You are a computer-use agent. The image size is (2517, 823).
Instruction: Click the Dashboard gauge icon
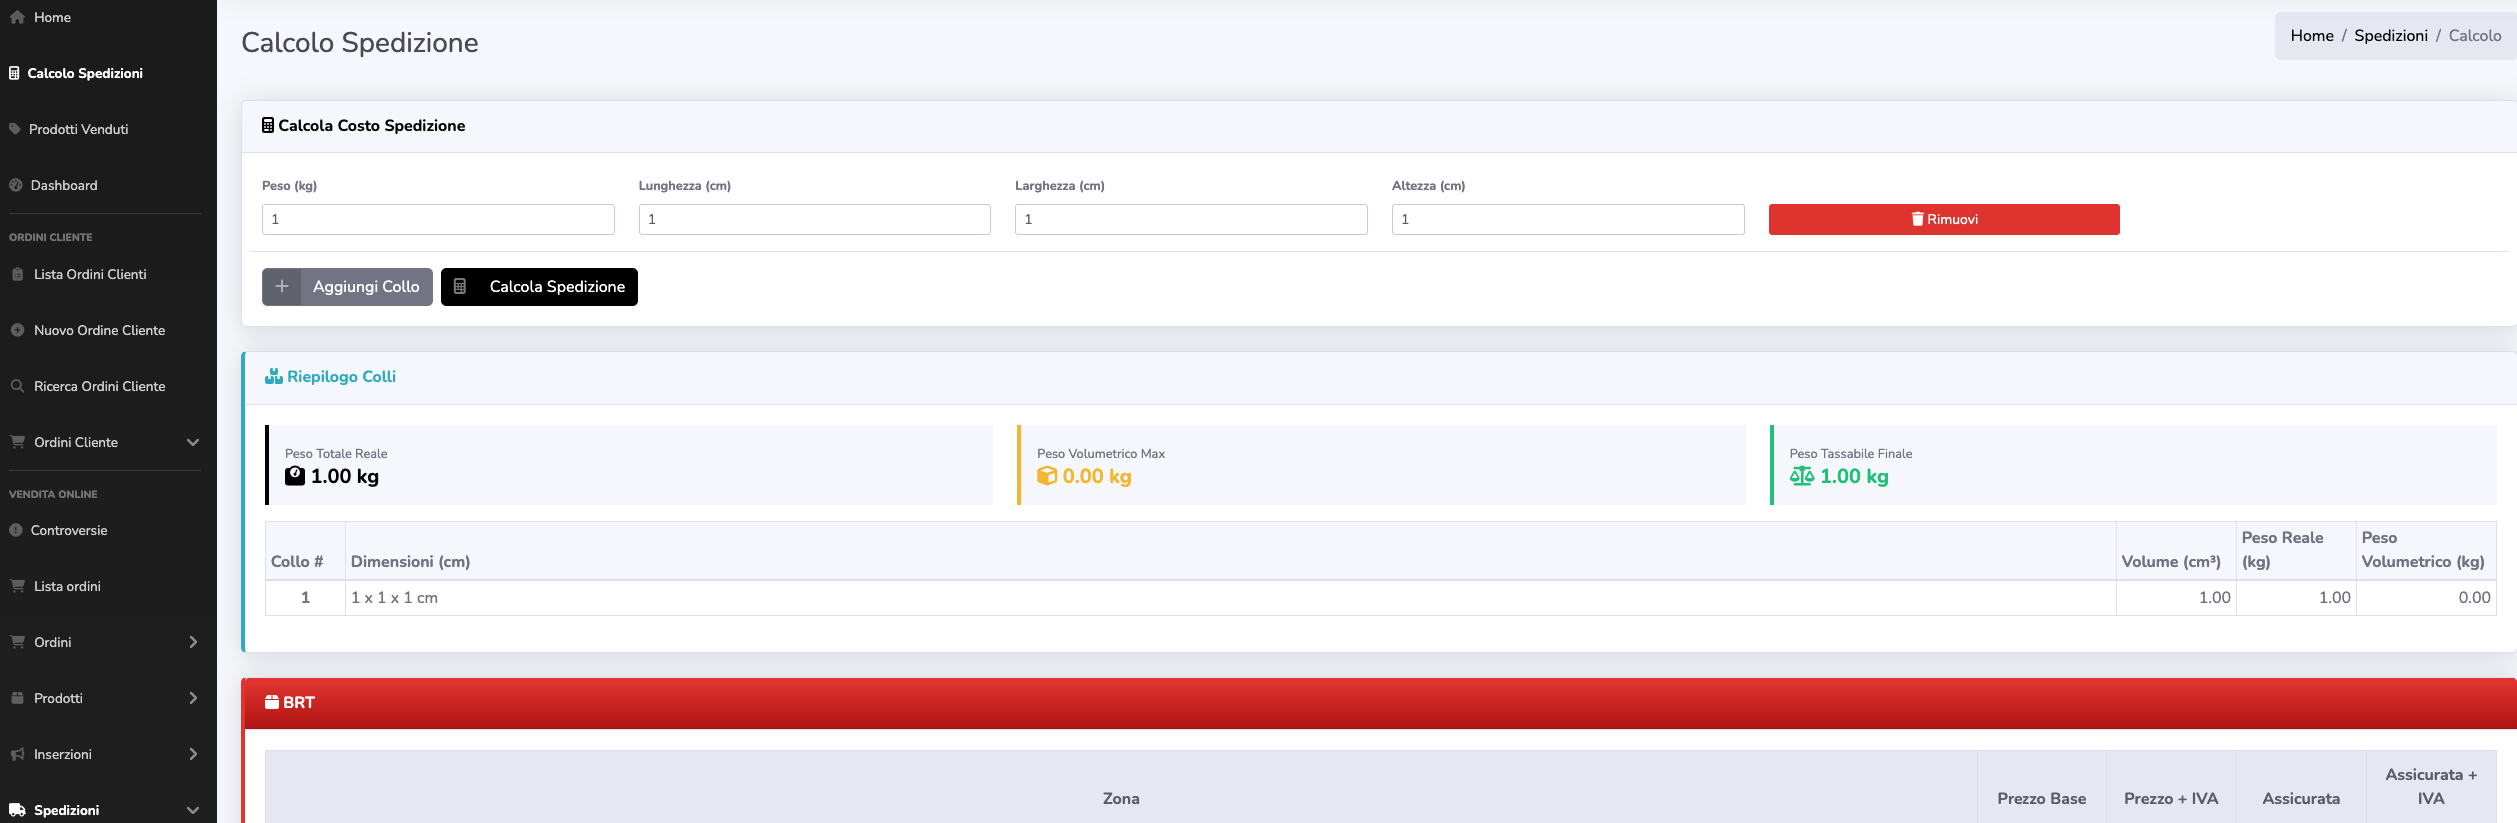pos(16,185)
